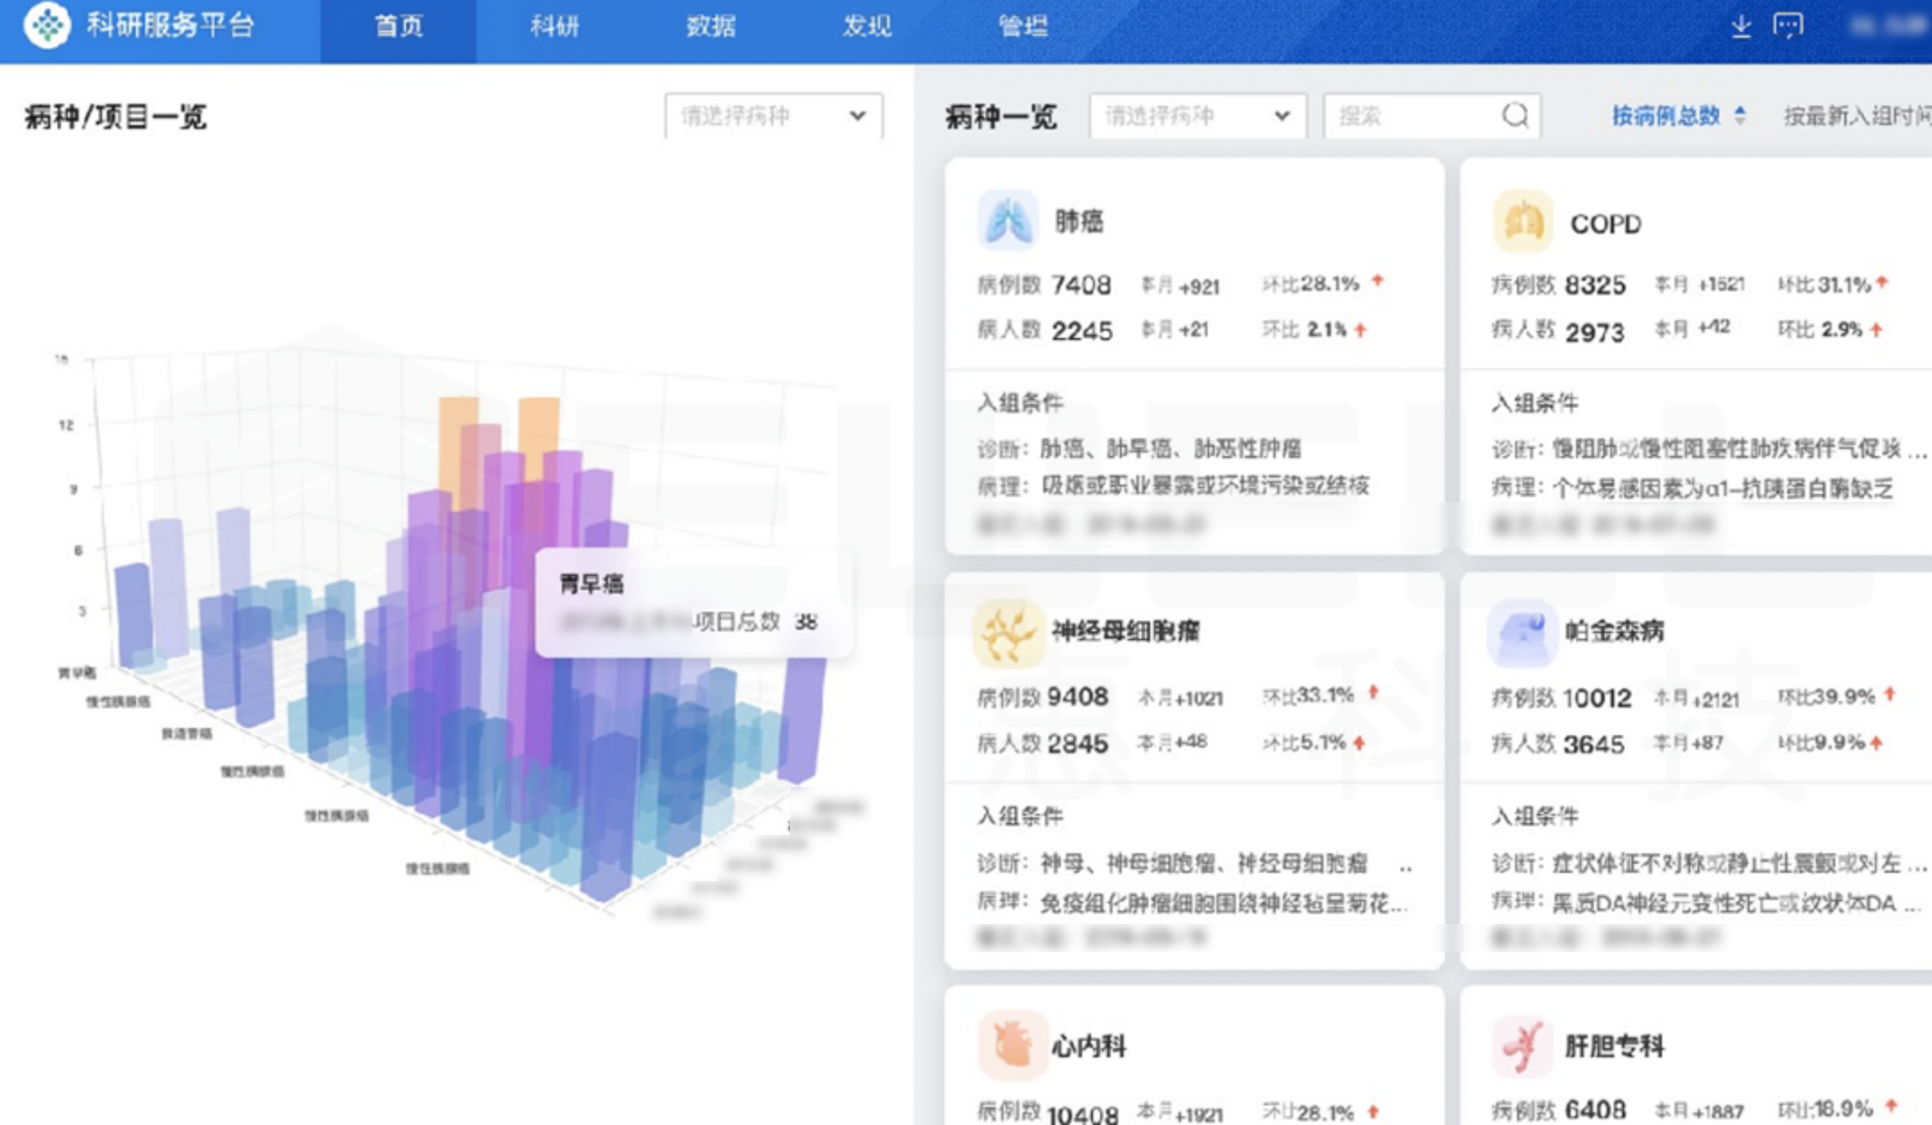Go to the 发现 menu tab
The width and height of the screenshot is (1932, 1125).
(x=866, y=26)
